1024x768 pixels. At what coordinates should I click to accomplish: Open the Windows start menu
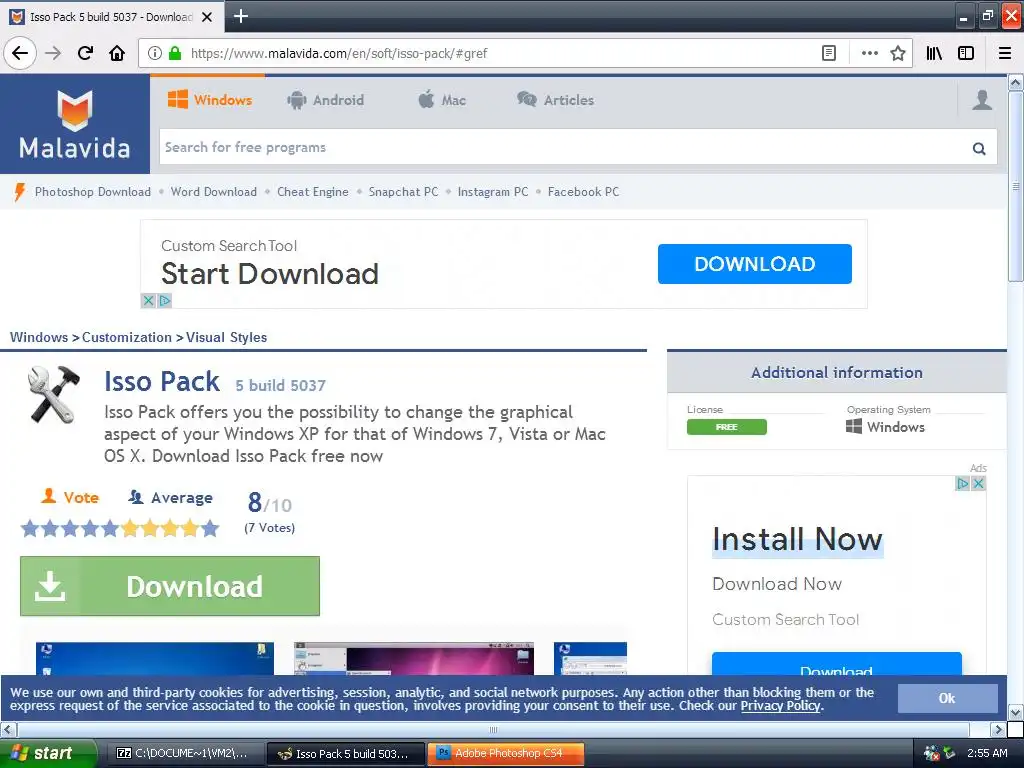tap(48, 753)
